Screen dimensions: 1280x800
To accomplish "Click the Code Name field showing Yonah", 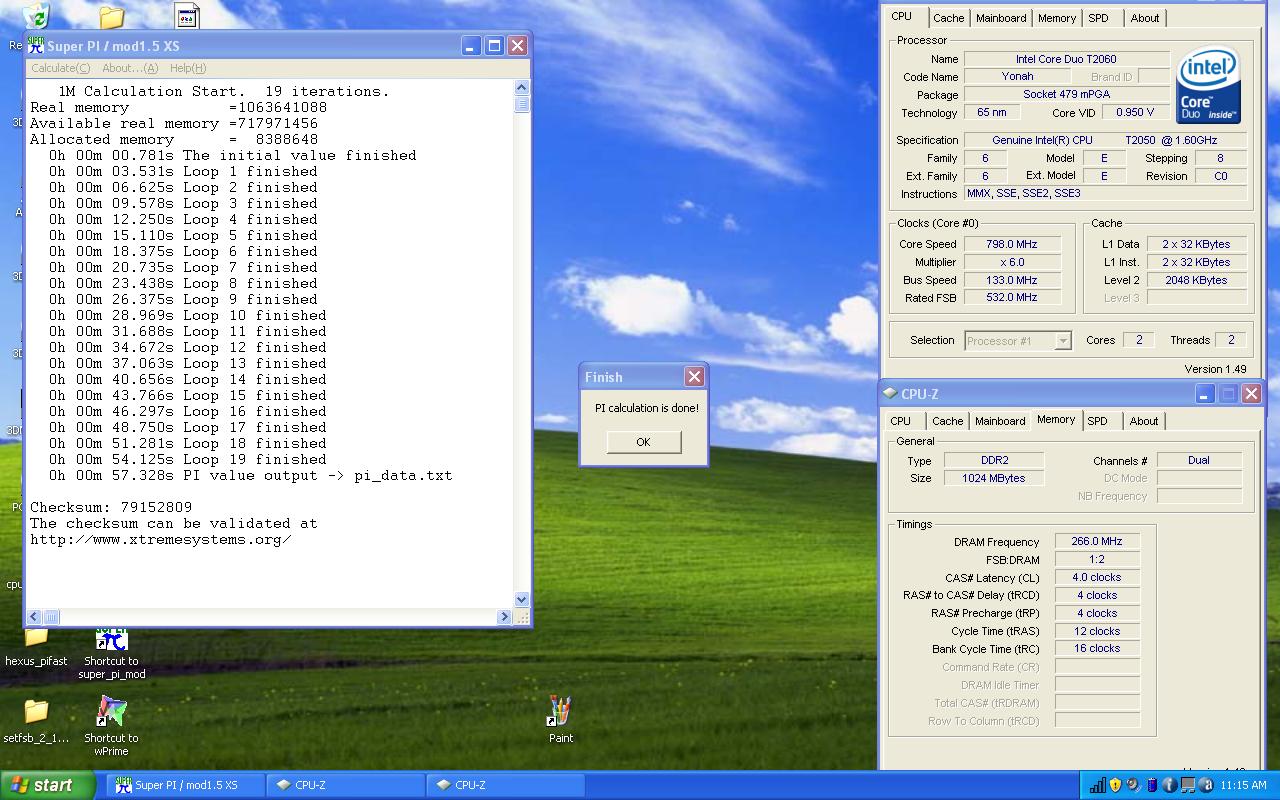I will tap(1017, 77).
